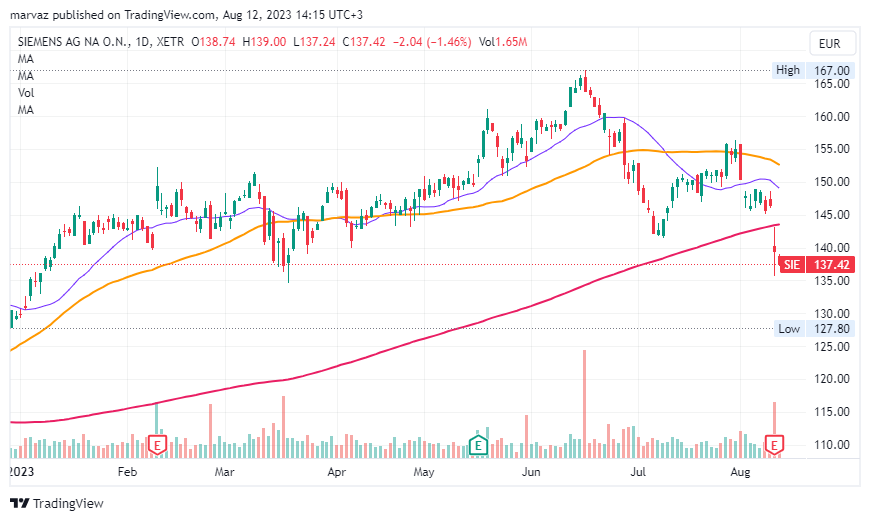Screen dimensions: 870x521
Task: Click the Jul label on time axis
Action: pyautogui.click(x=638, y=472)
